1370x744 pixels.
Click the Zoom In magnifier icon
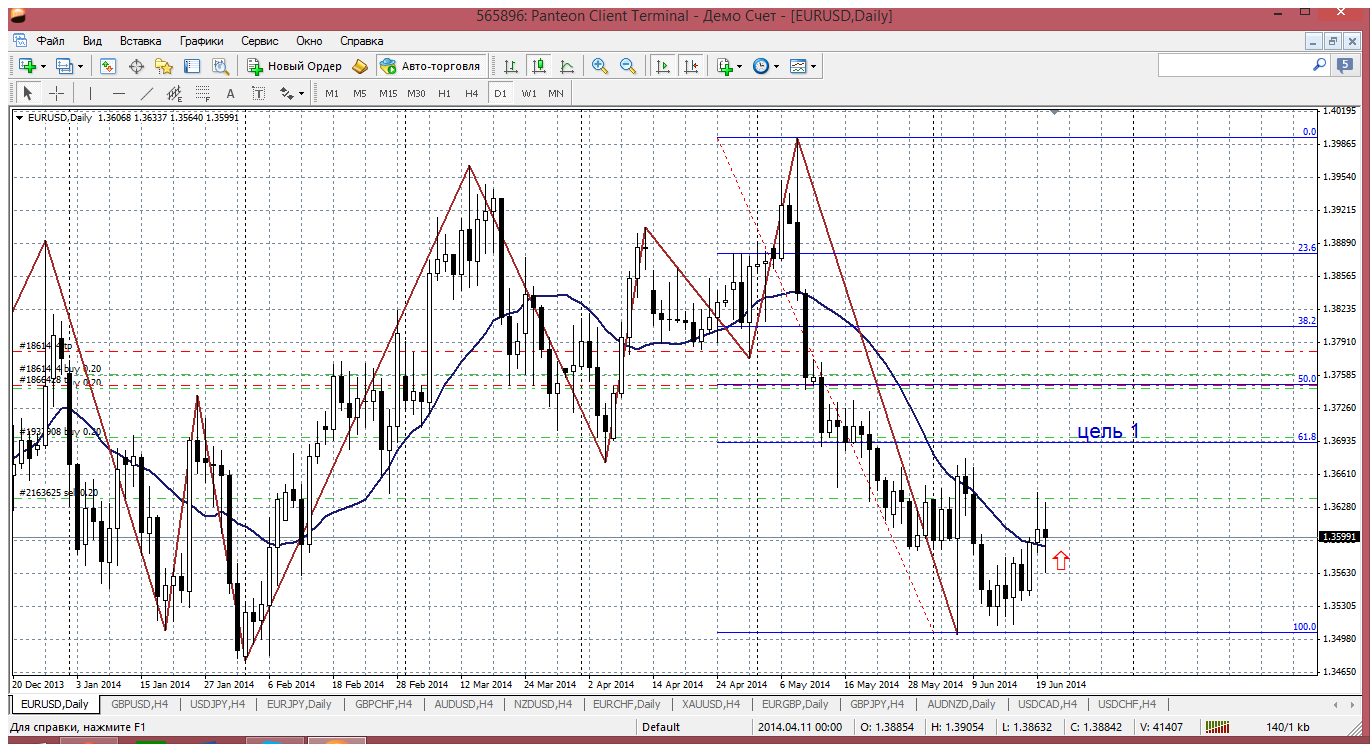pyautogui.click(x=600, y=66)
